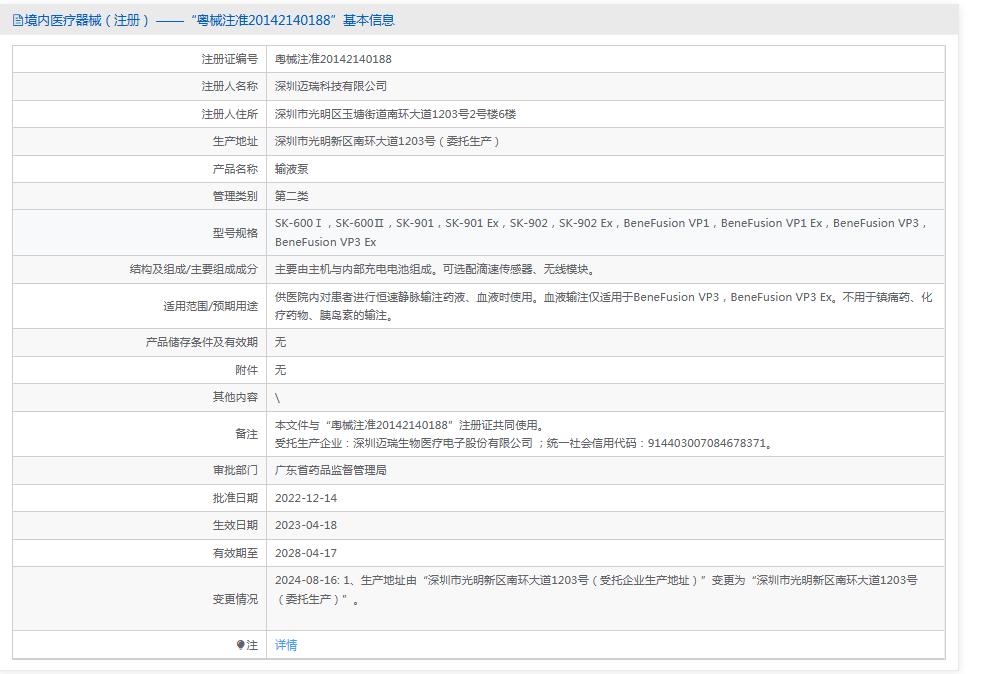Screen dimensions: 982x674
Task: Click the 注册证编号 label cell
Action: click(x=229, y=59)
